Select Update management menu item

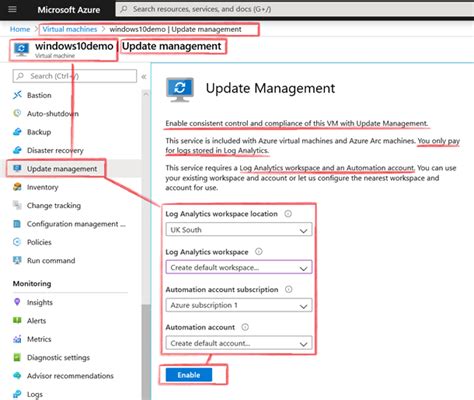[62, 169]
